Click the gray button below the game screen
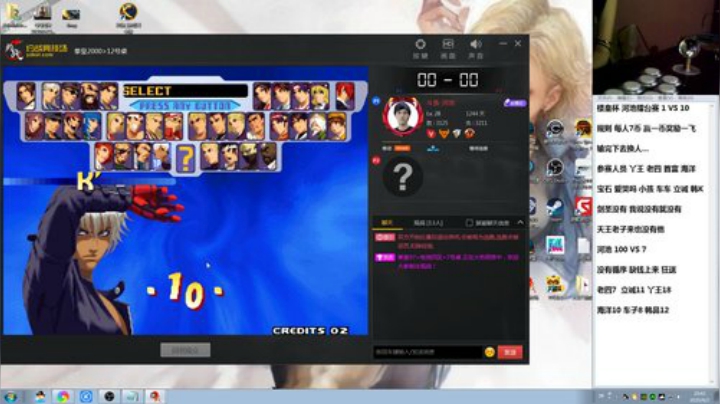This screenshot has width=720, height=404. point(186,350)
